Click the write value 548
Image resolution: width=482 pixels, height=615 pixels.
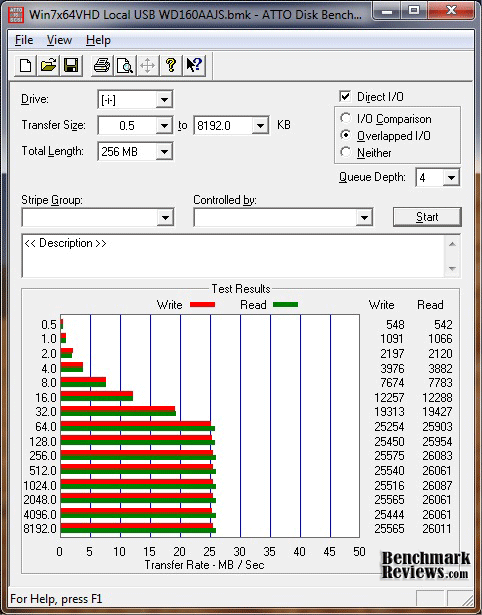pos(395,325)
